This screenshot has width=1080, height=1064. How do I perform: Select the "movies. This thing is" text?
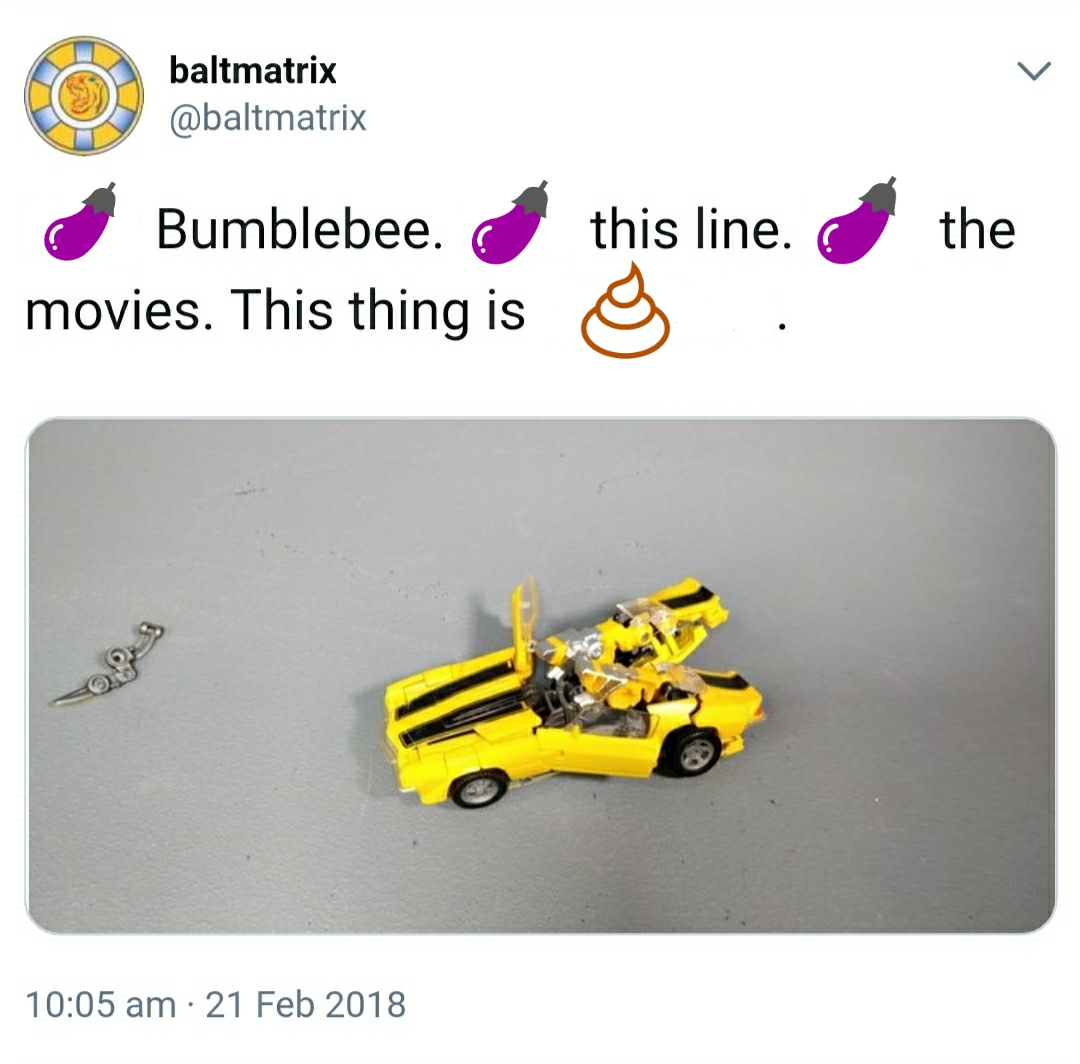click(x=275, y=310)
